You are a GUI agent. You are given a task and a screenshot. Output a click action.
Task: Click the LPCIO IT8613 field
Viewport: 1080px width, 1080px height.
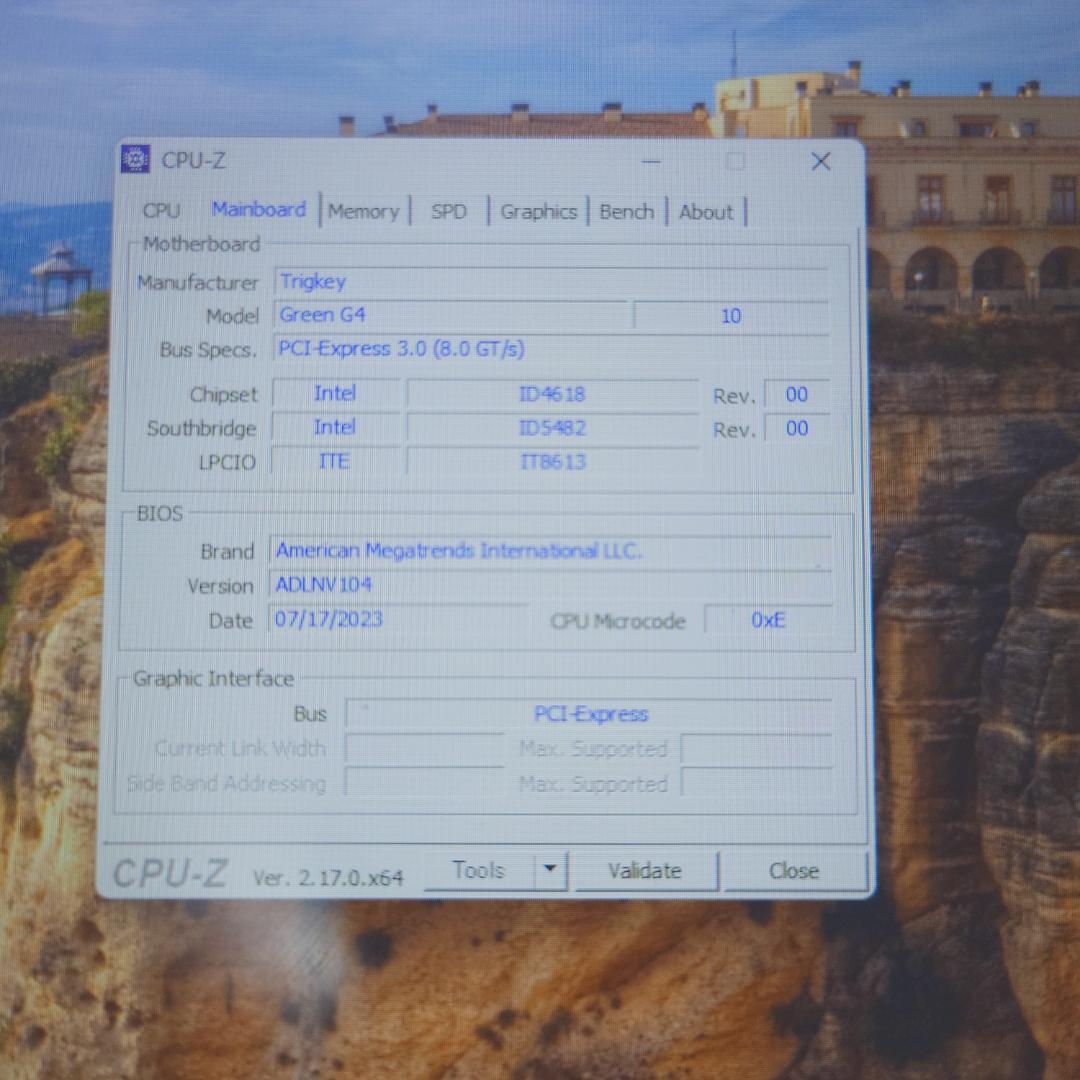551,461
